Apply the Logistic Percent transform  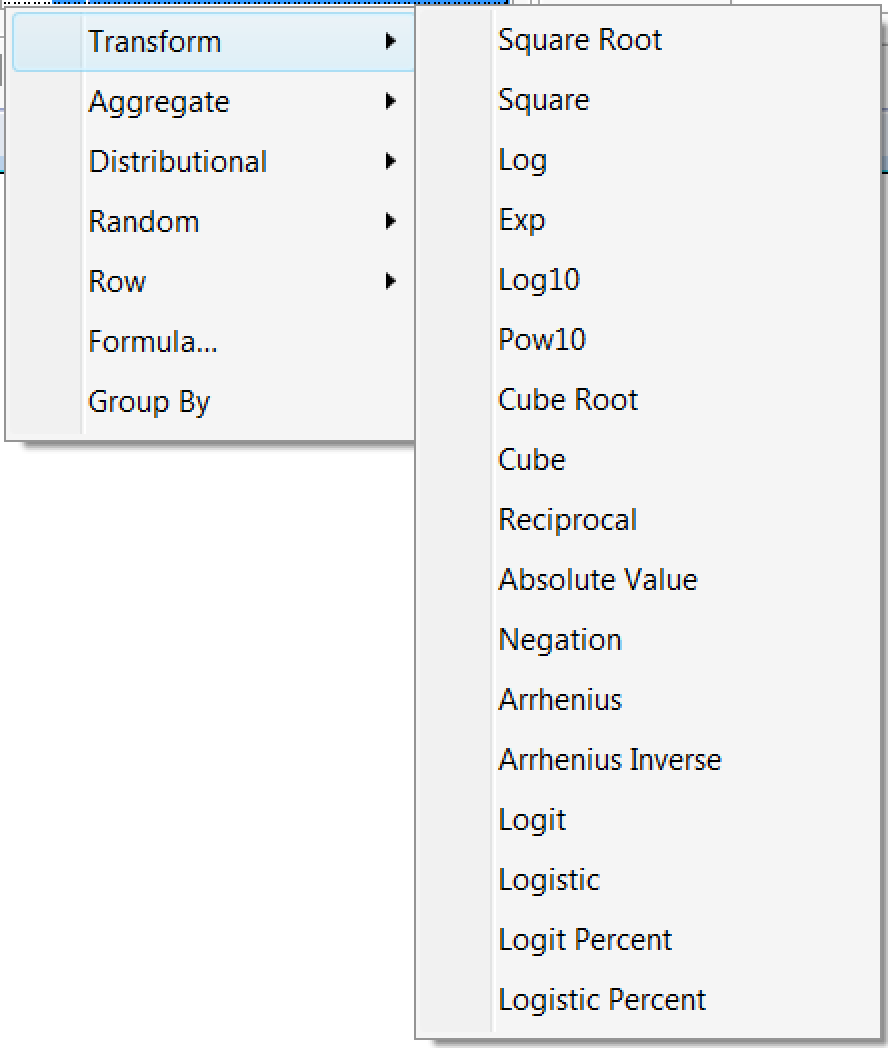602,1000
